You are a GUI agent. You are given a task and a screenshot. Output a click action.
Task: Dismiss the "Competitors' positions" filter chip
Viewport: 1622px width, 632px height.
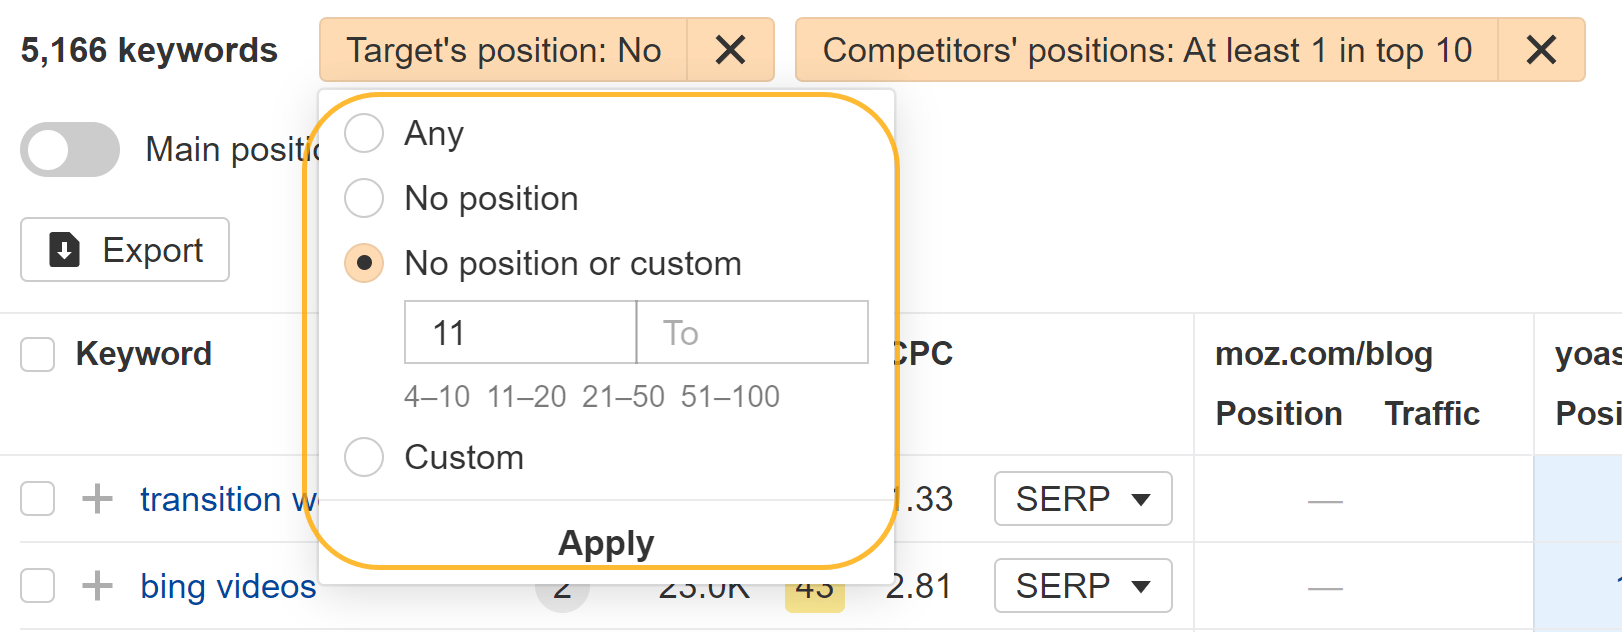pos(1542,49)
